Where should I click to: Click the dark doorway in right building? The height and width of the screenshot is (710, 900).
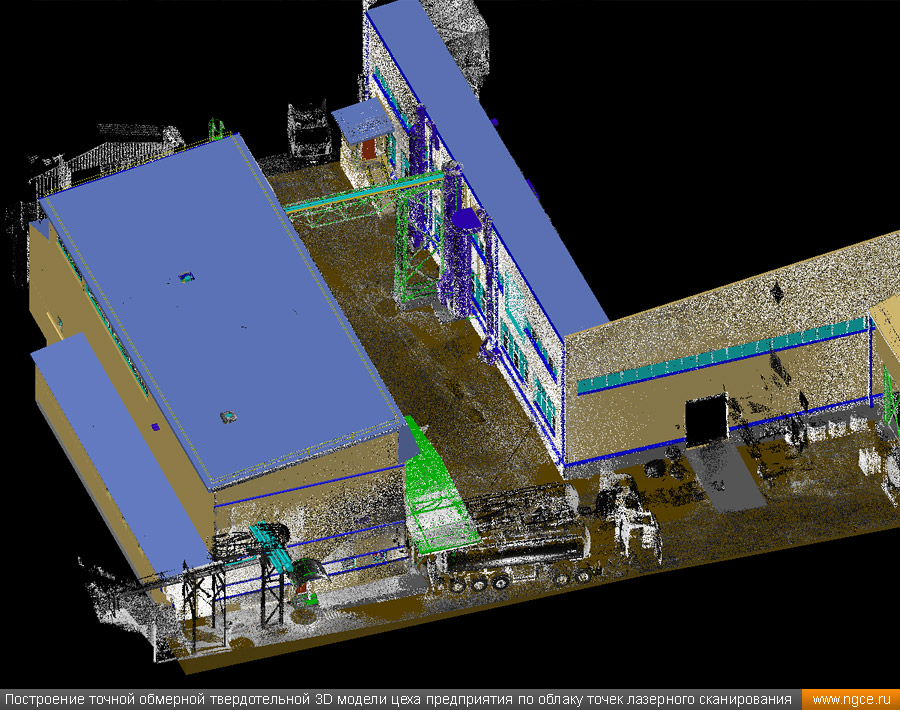click(x=705, y=420)
